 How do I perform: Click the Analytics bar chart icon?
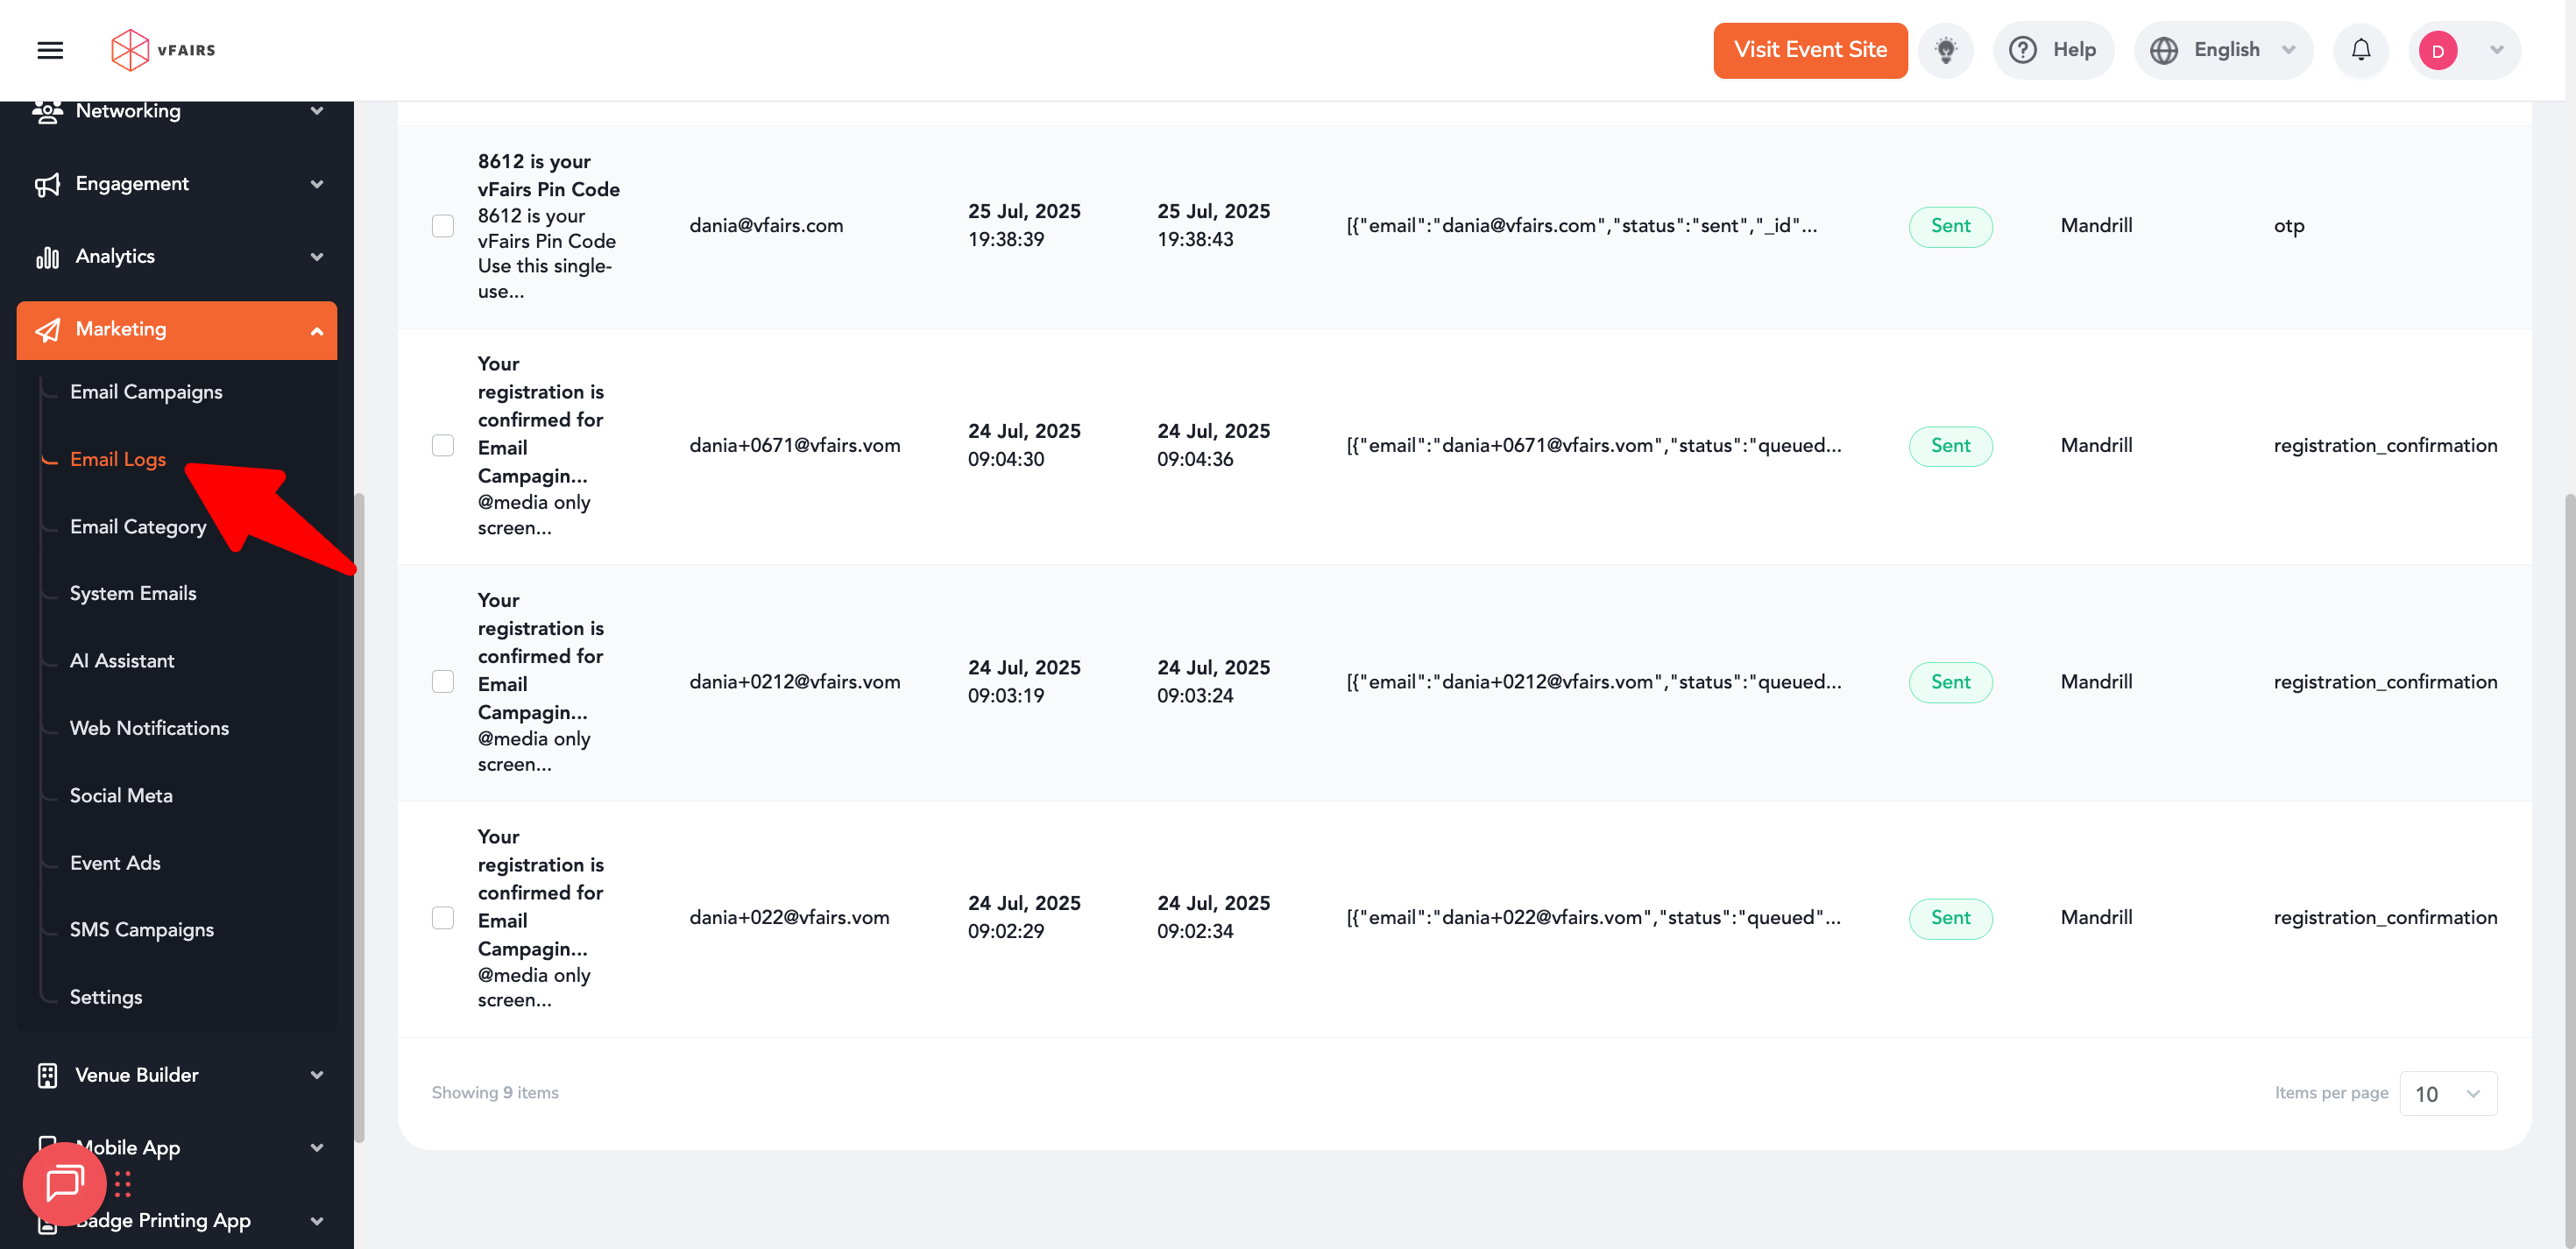point(47,257)
